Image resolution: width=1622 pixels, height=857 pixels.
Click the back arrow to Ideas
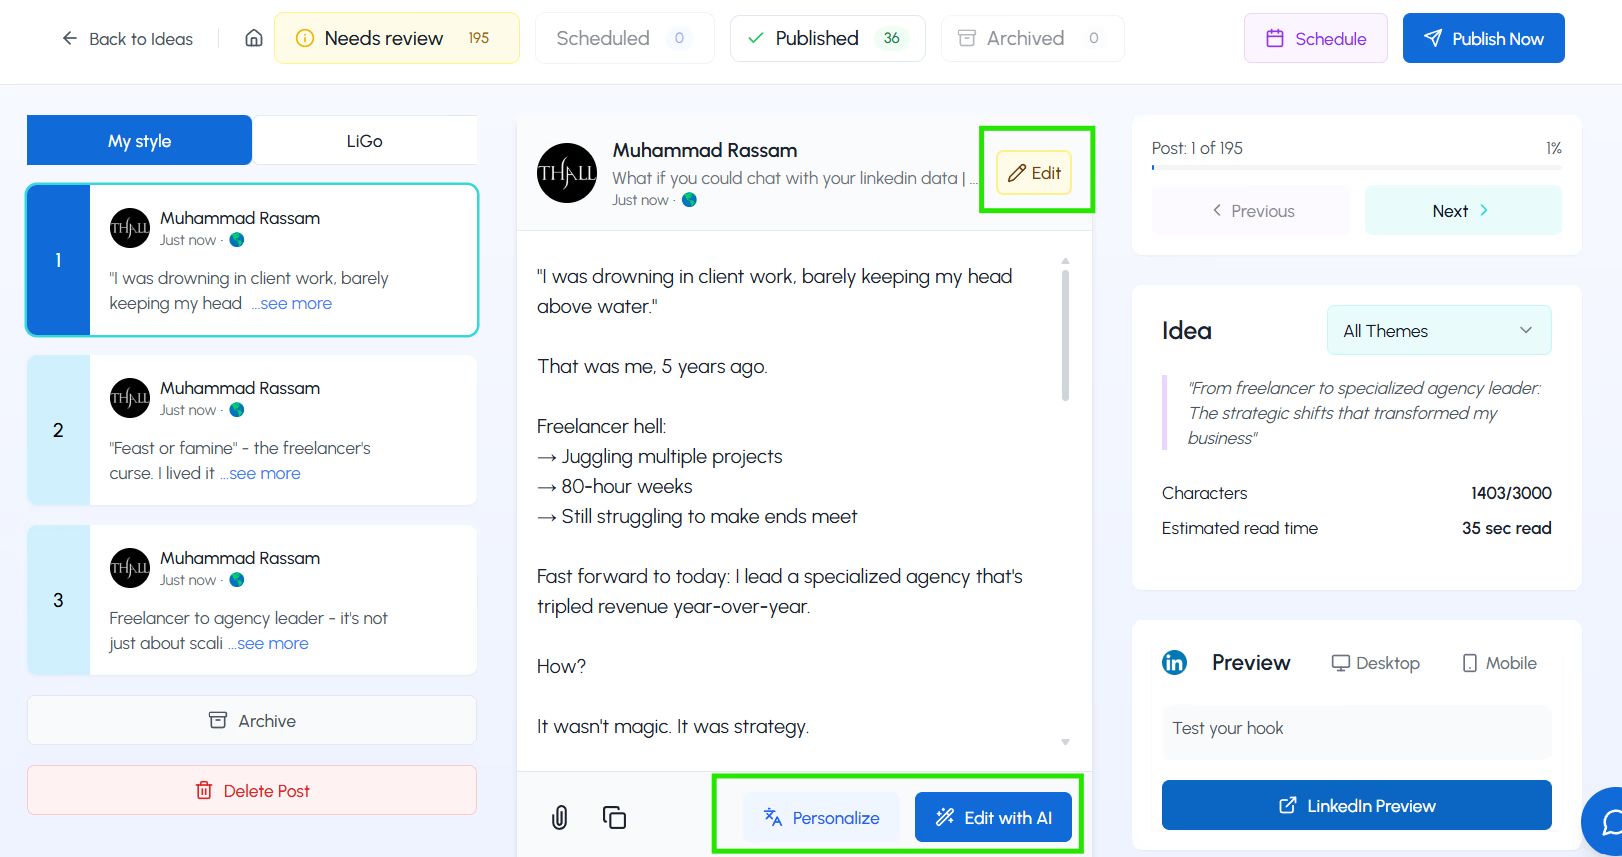(x=70, y=39)
